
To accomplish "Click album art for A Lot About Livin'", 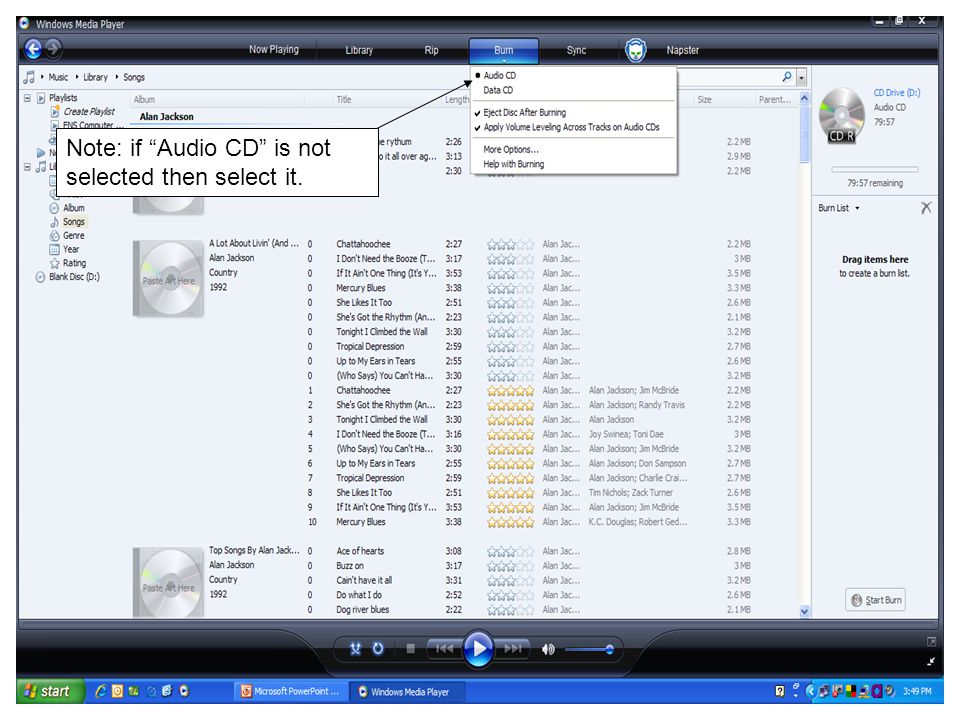I will pyautogui.click(x=168, y=279).
